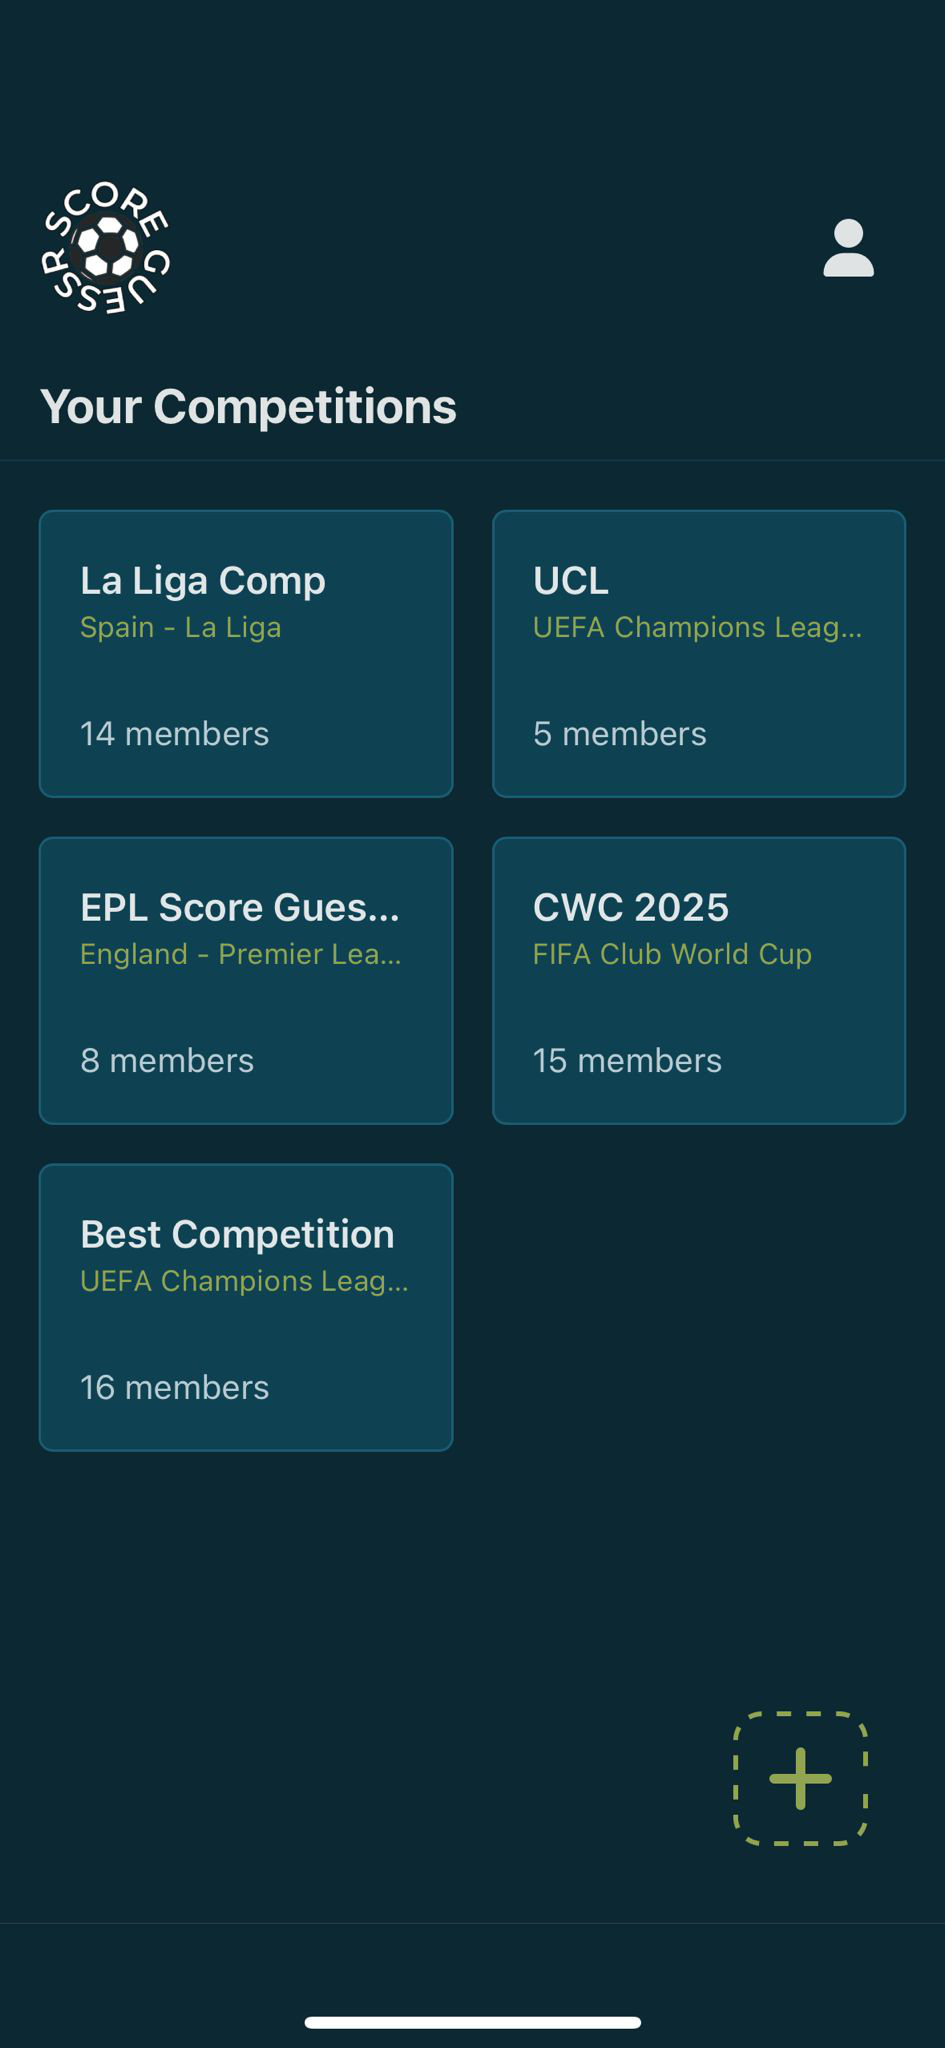945x2048 pixels.
Task: Tap UEFA Champions League label under UCL
Action: click(697, 628)
